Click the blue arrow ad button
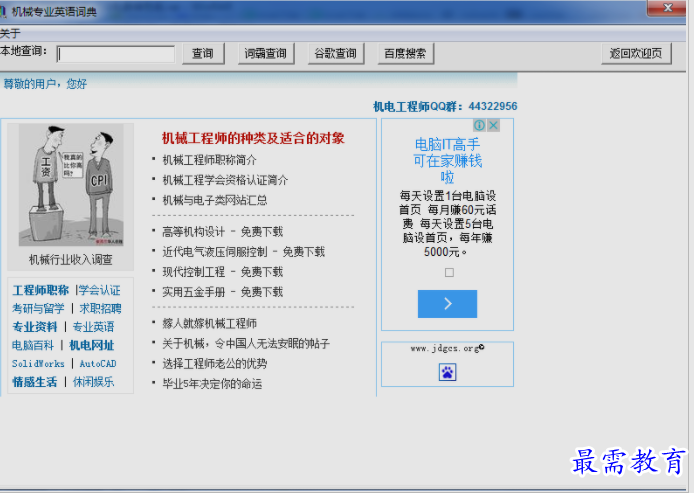Screen dimensions: 694x493 click(447, 304)
